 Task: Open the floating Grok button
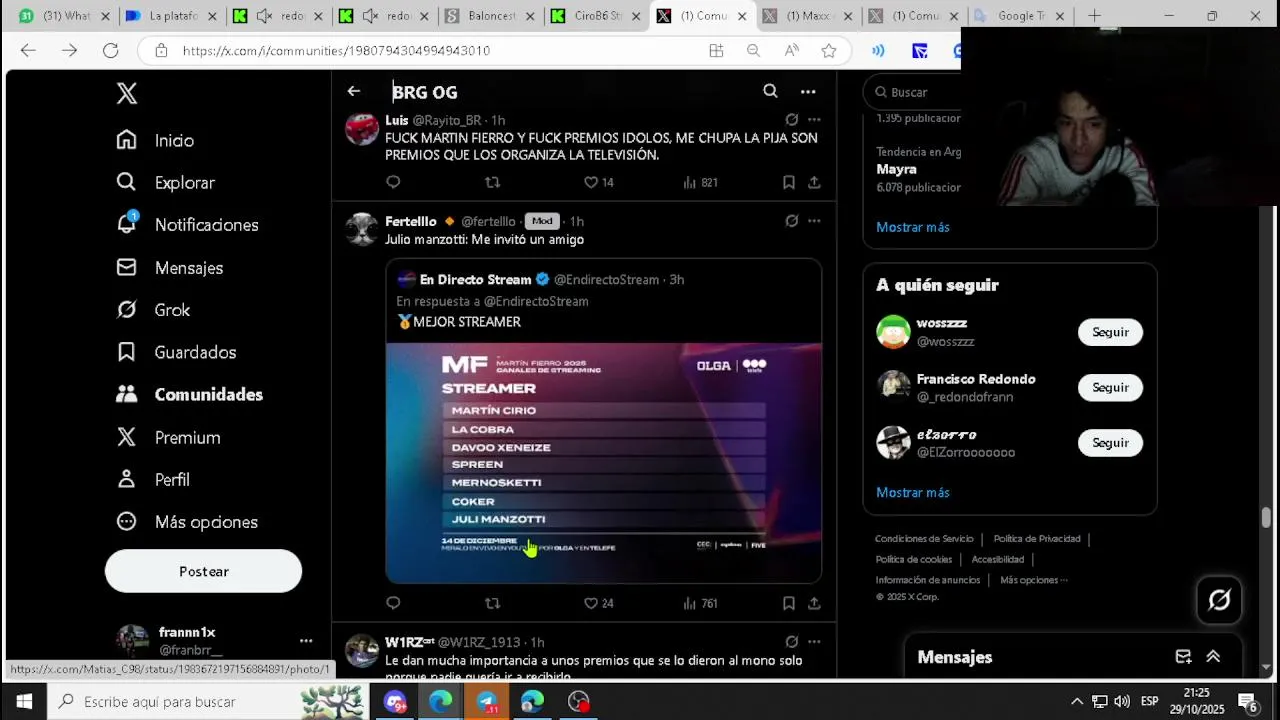coord(1219,600)
